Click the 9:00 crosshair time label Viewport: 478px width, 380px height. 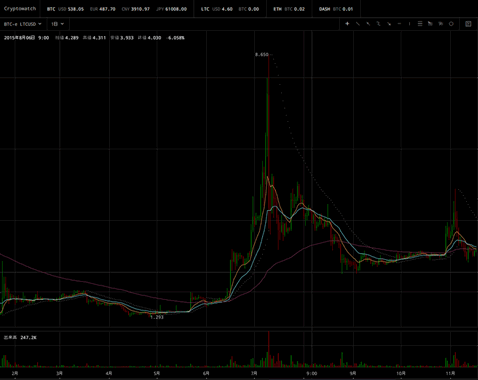[x=312, y=373]
